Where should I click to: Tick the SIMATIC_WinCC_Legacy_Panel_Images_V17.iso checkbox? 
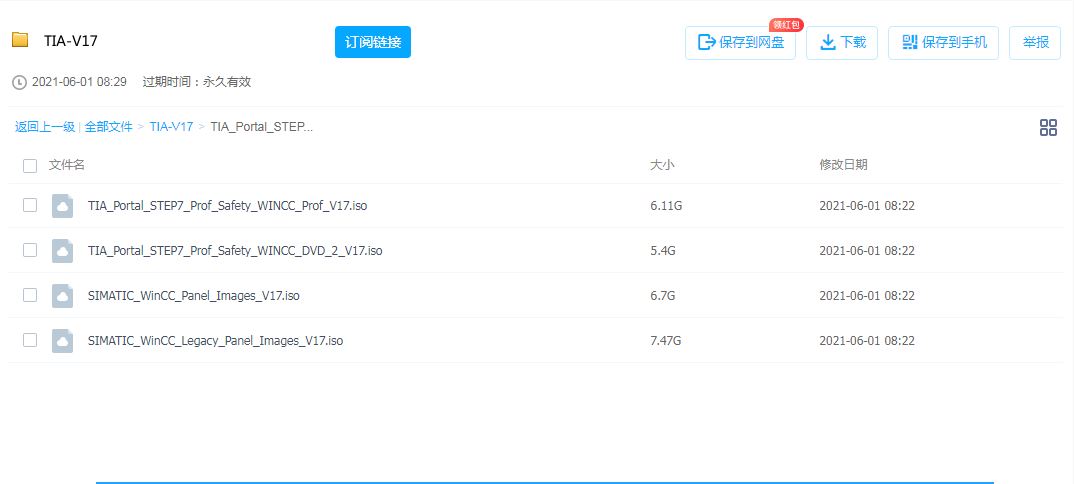point(30,340)
